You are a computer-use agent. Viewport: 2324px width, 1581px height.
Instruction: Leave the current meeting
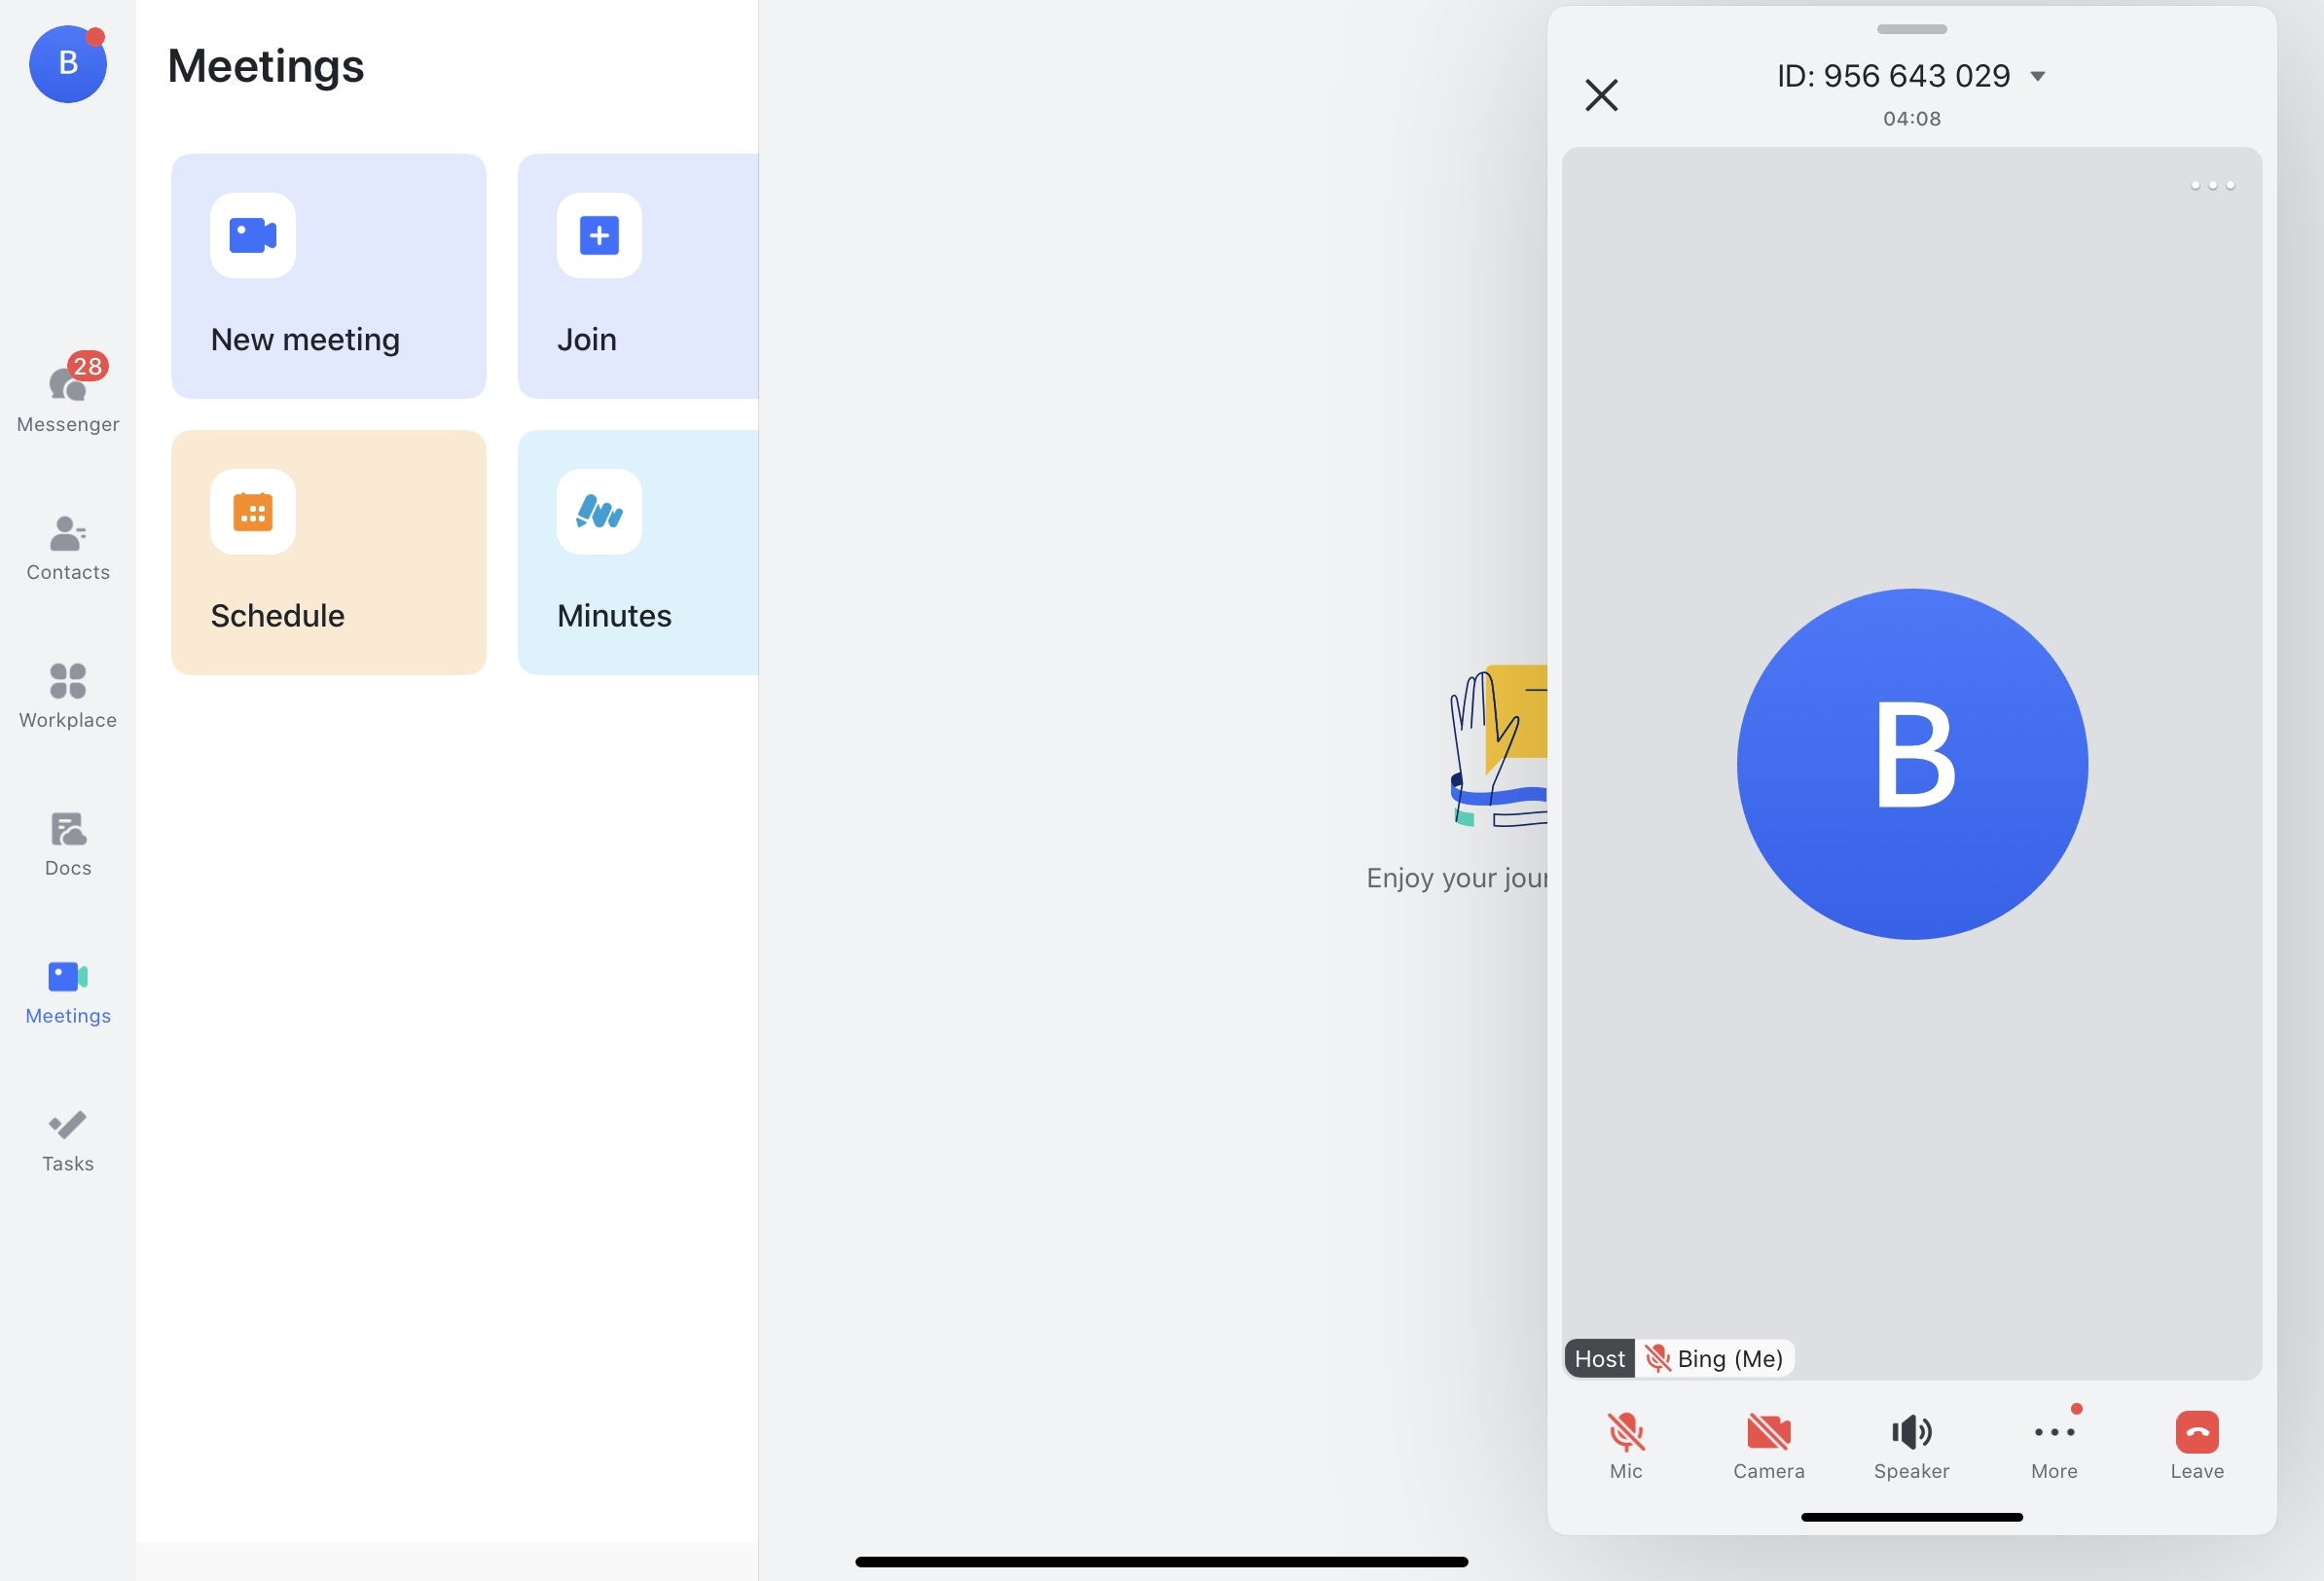2197,1444
